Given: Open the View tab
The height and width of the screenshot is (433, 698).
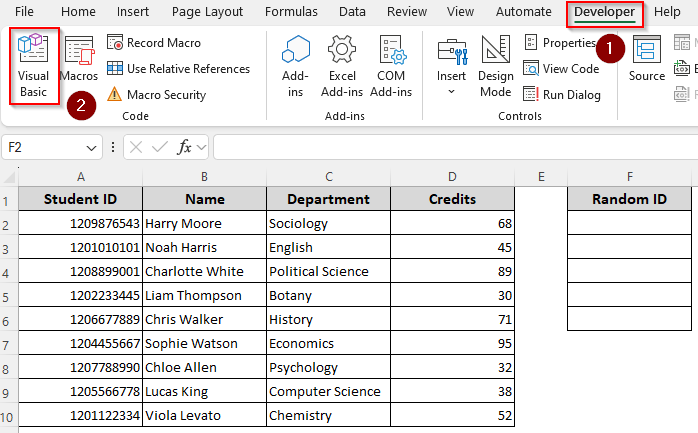Looking at the screenshot, I should pos(460,12).
